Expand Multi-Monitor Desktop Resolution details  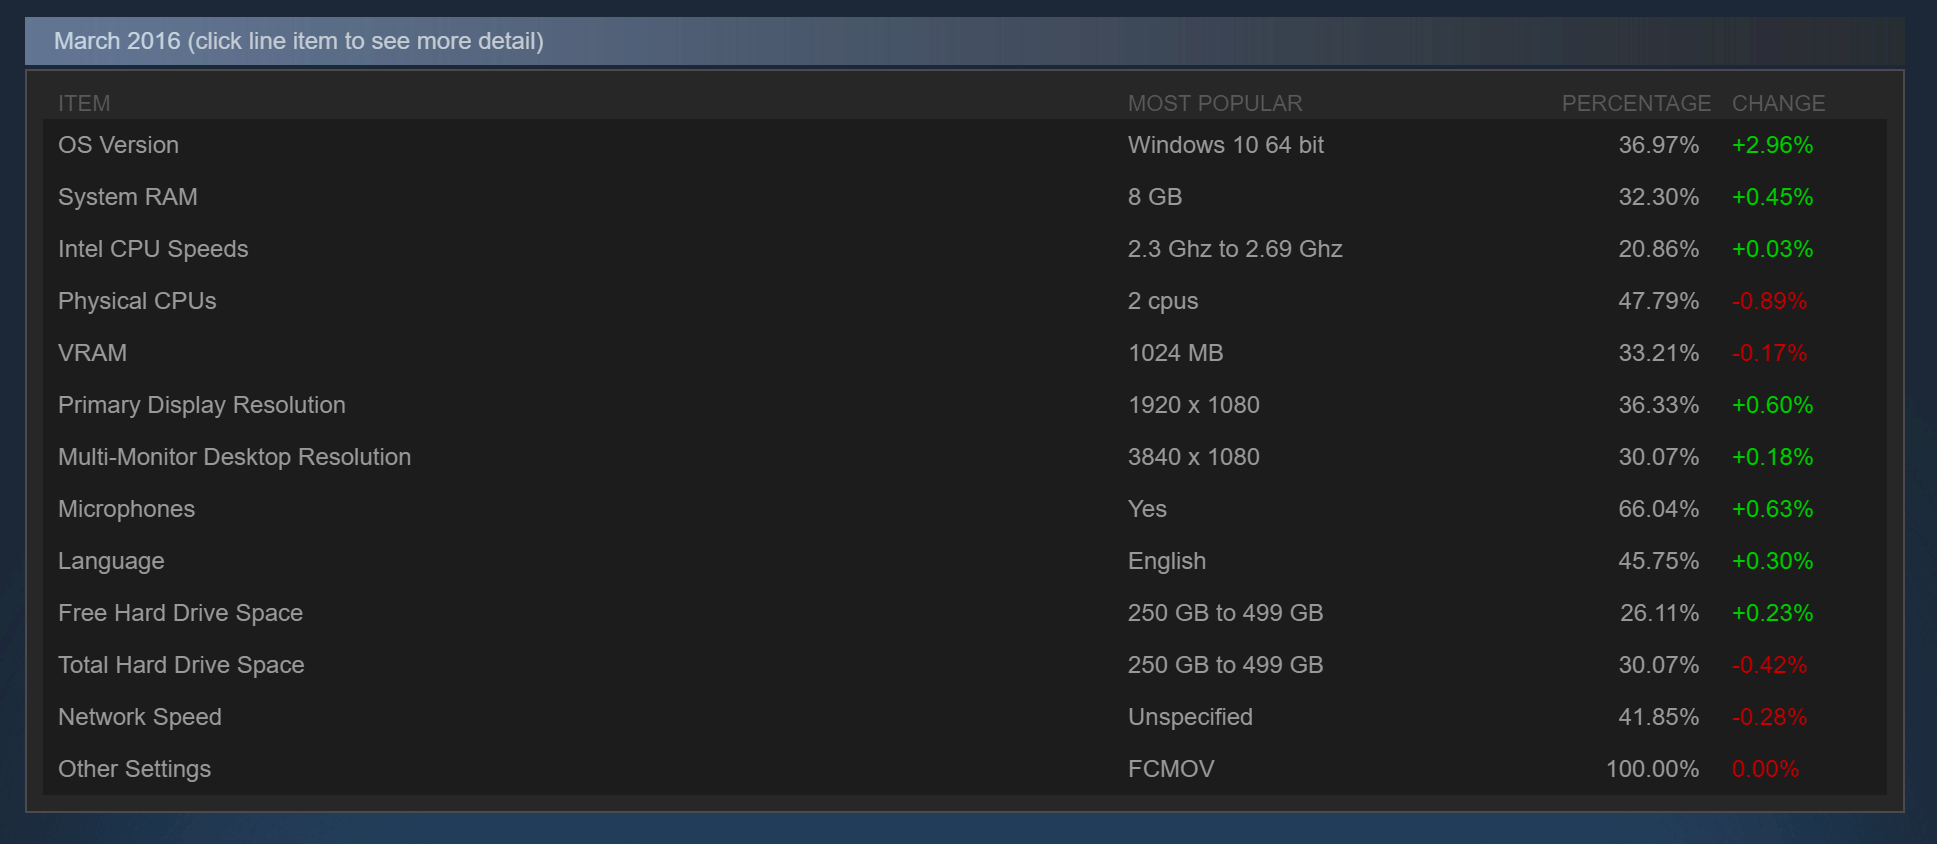234,457
